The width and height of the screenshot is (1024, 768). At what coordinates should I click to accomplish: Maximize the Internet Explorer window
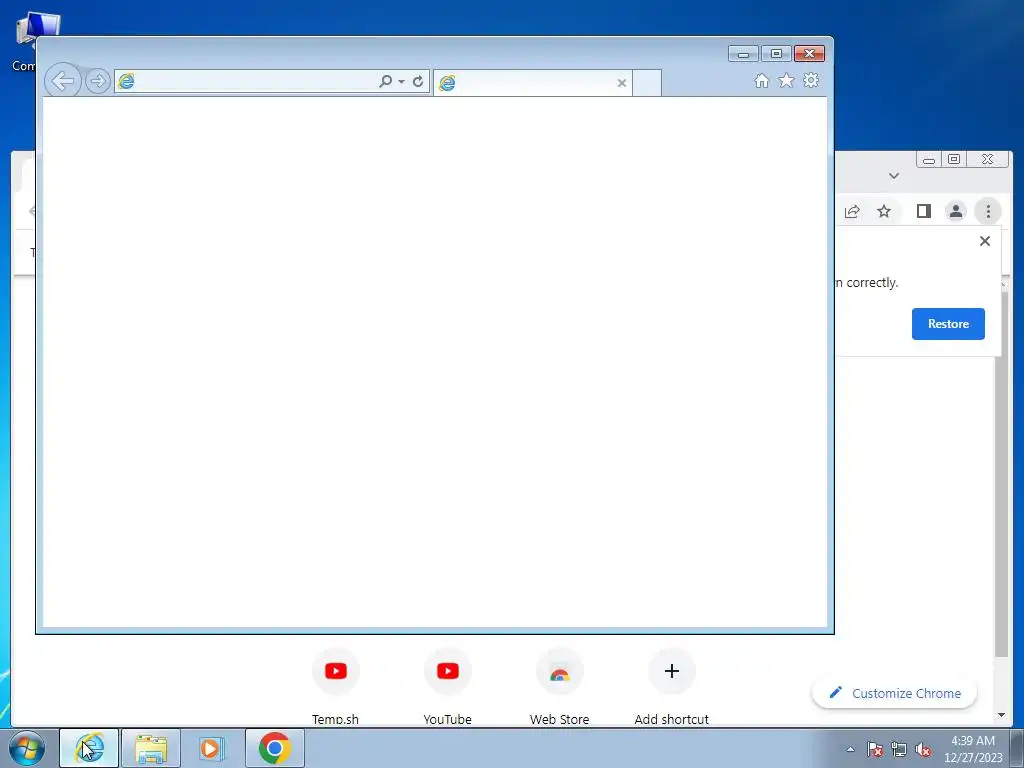tap(776, 54)
